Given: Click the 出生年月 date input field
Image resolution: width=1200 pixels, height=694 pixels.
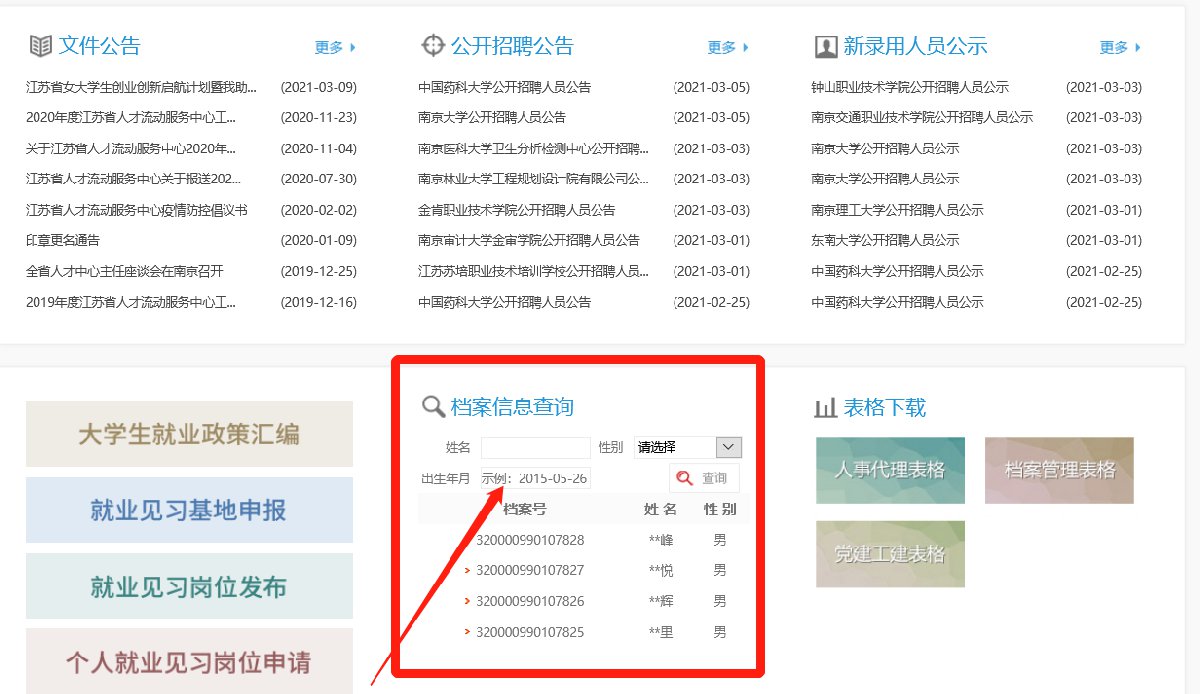Looking at the screenshot, I should pyautogui.click(x=535, y=478).
